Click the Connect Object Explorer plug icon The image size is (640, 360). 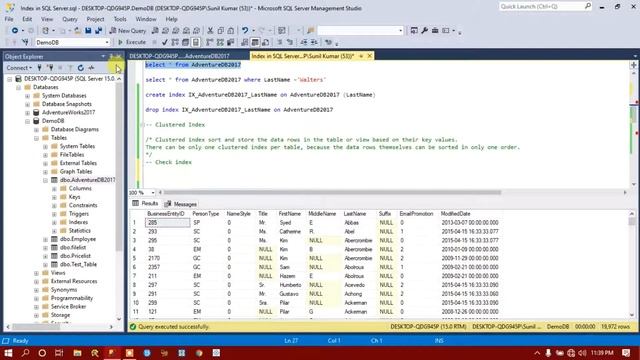pos(40,68)
